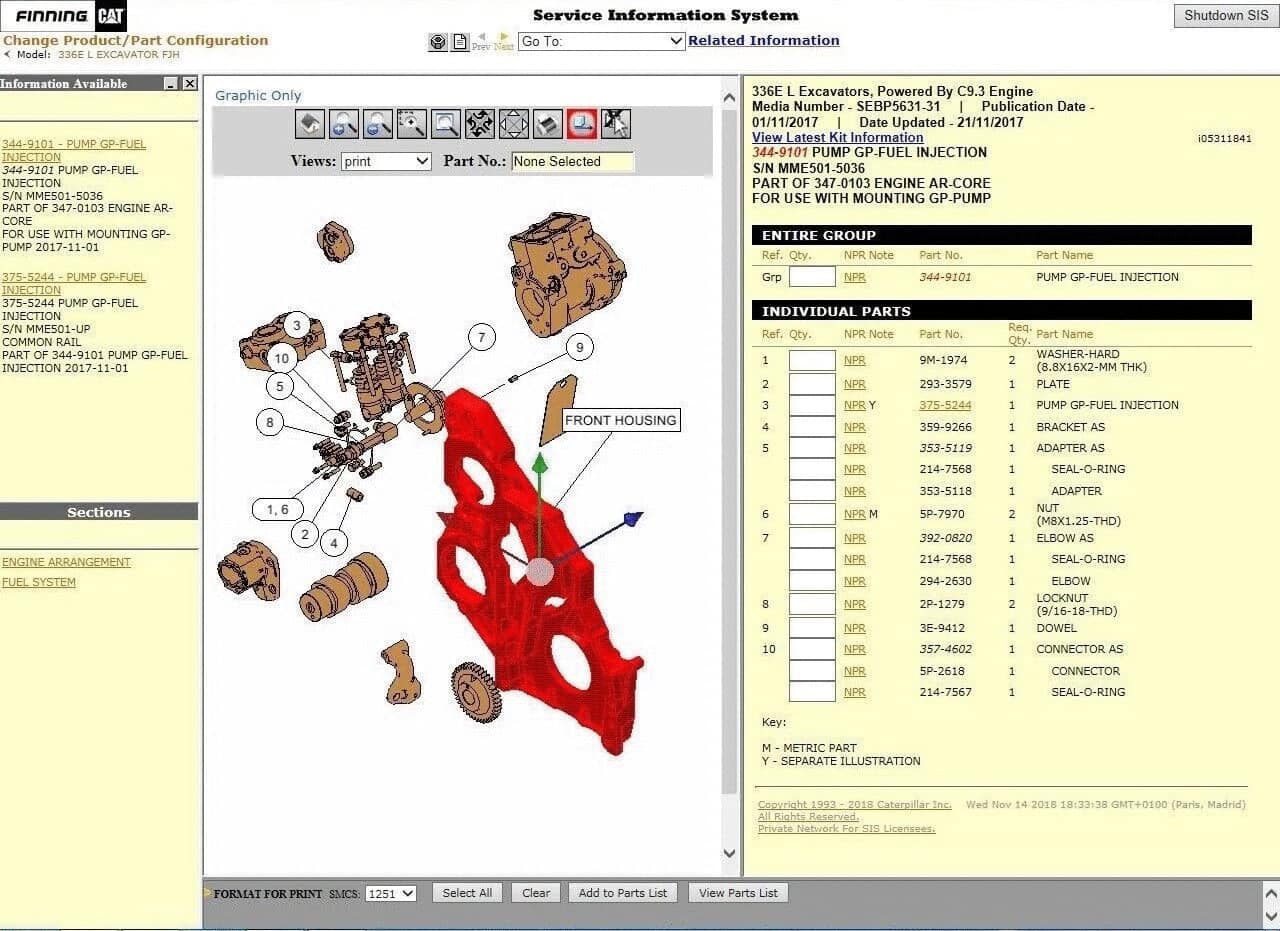Click the Select All button

(x=467, y=893)
